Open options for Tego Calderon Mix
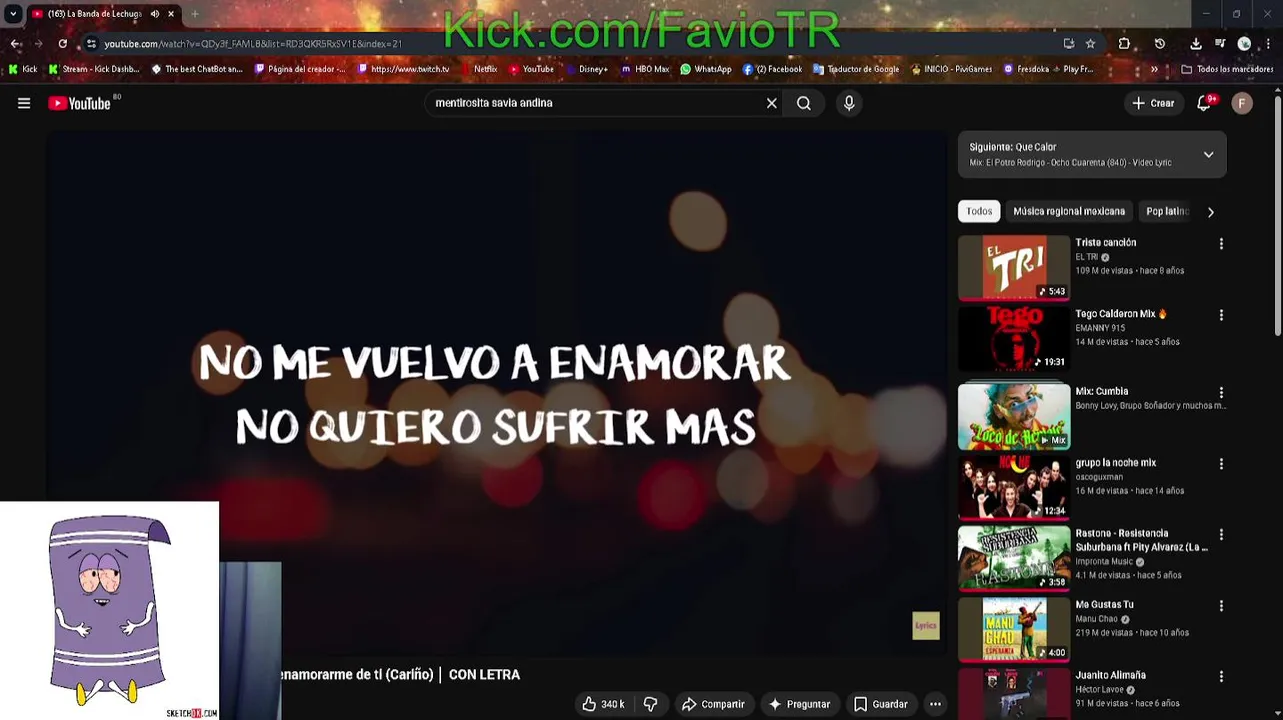 [x=1221, y=315]
